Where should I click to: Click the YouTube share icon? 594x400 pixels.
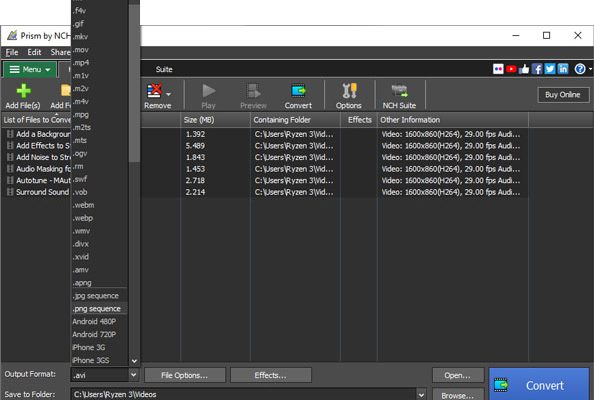point(511,69)
